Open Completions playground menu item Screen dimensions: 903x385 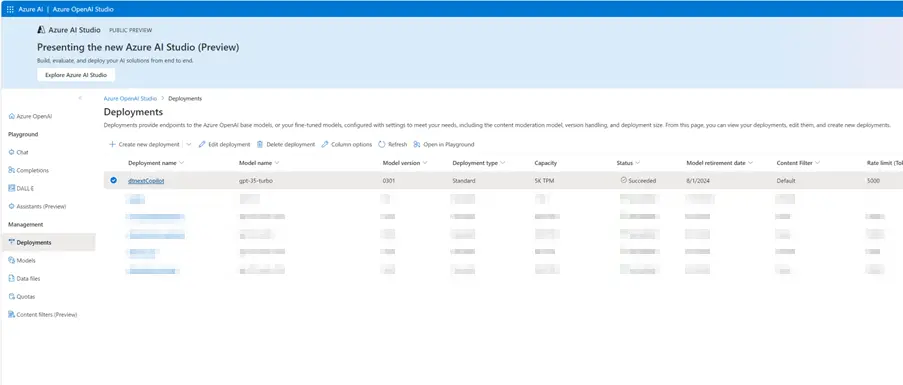(33, 170)
